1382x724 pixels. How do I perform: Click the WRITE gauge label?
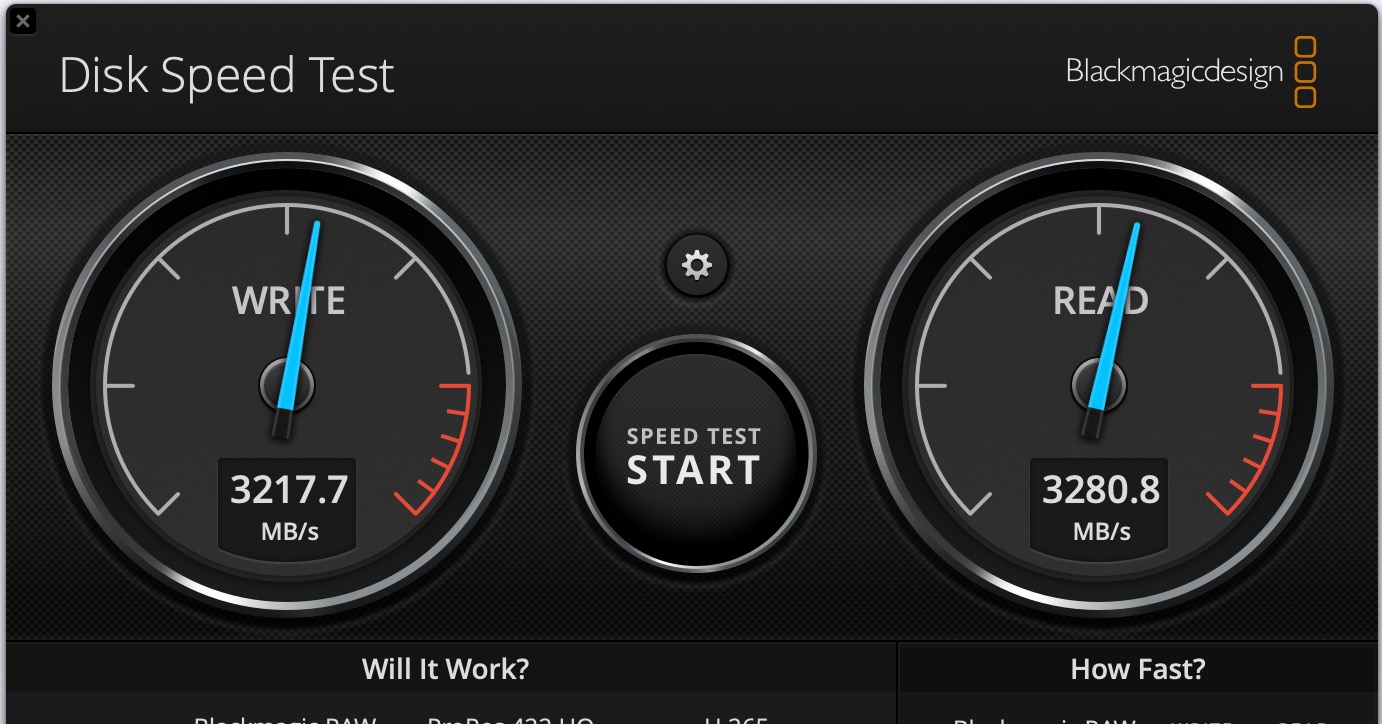(289, 301)
